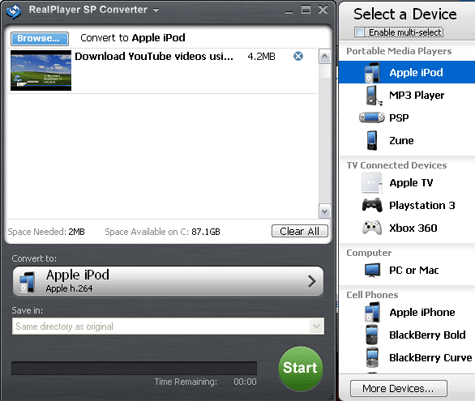Click the conversion progress bar
The width and height of the screenshot is (475, 401).
pos(134,368)
